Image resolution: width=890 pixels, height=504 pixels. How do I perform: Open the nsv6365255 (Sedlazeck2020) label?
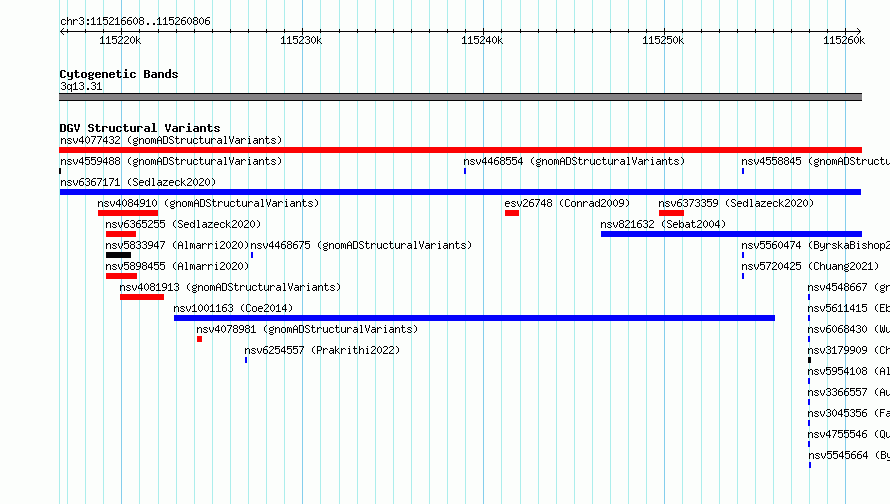[183, 224]
